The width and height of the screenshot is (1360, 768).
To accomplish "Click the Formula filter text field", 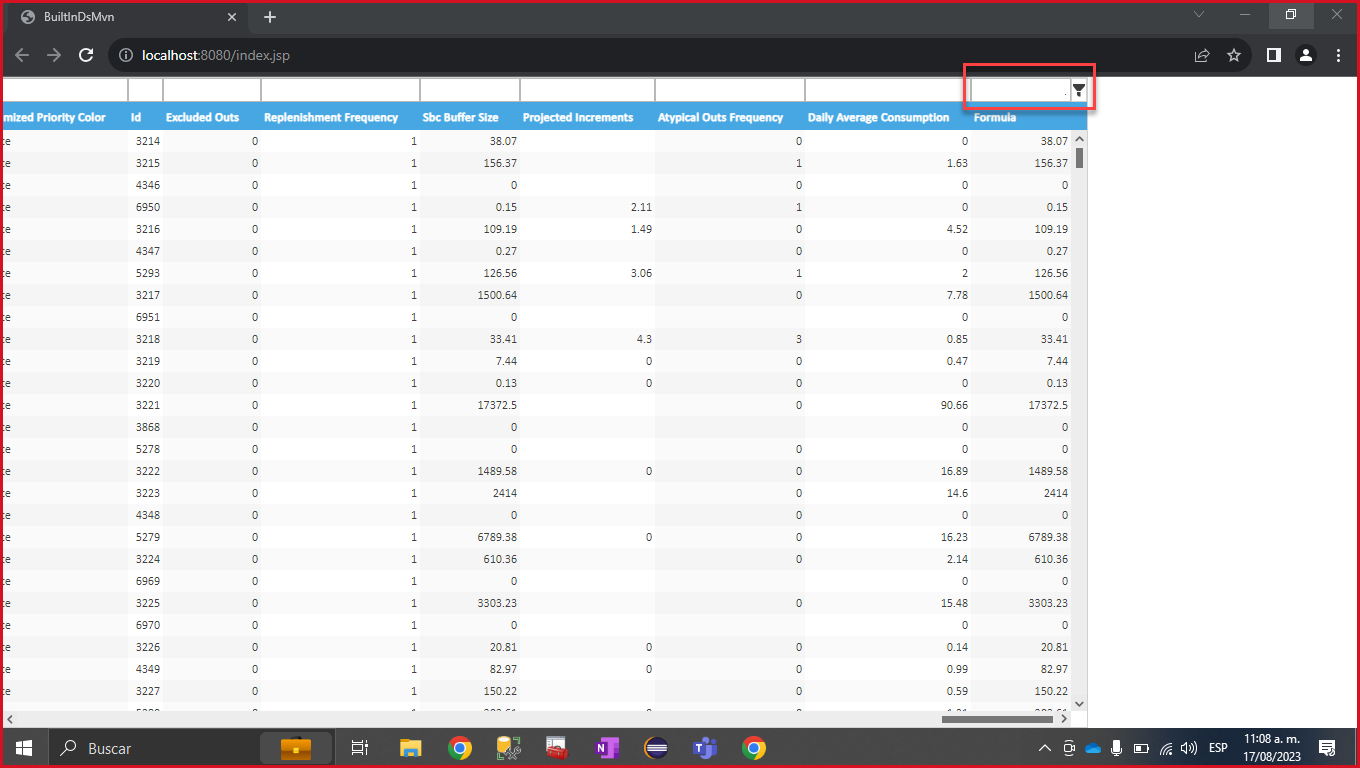I will [x=1019, y=90].
